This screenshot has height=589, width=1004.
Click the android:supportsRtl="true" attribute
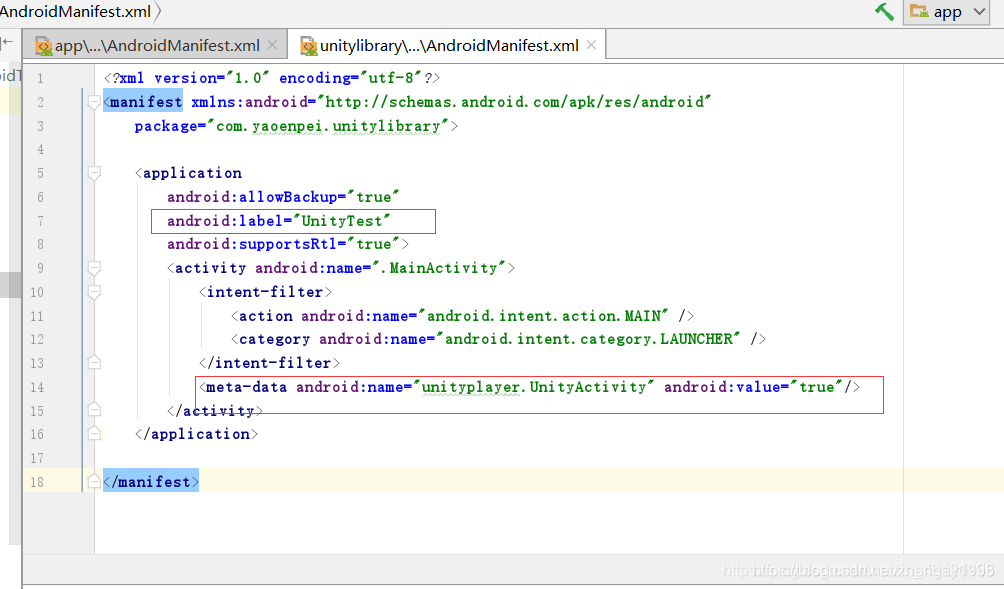tap(283, 244)
